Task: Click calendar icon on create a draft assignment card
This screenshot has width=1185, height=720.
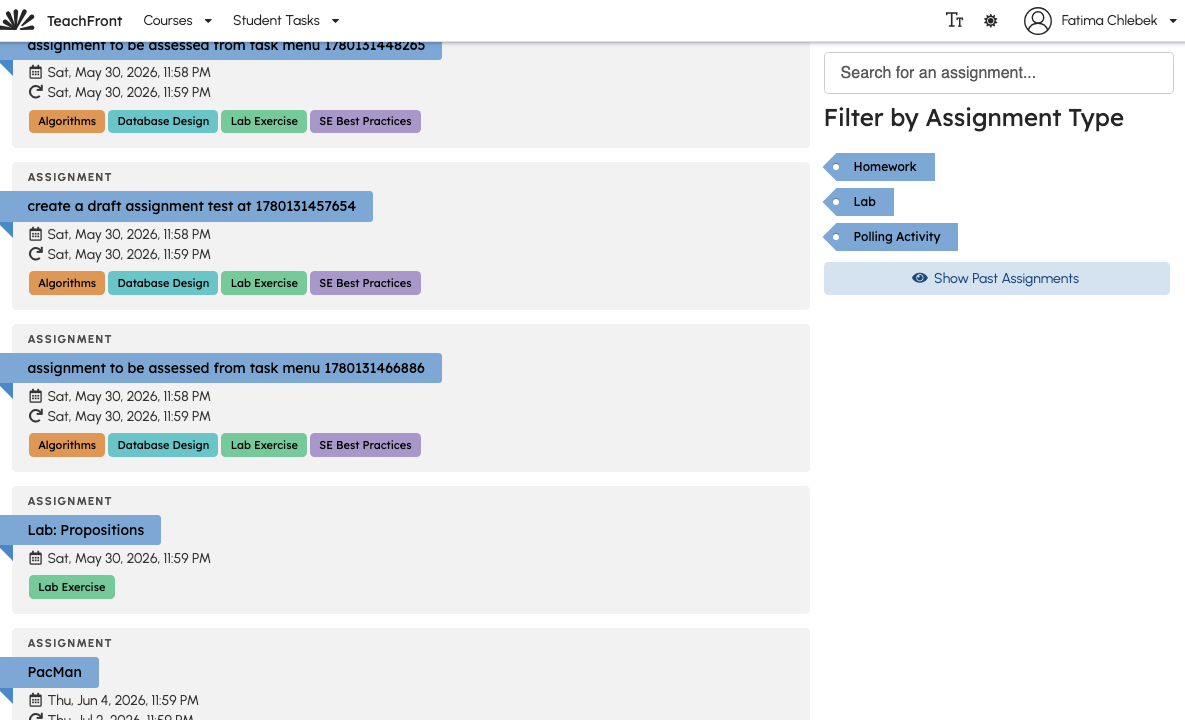Action: coord(36,234)
